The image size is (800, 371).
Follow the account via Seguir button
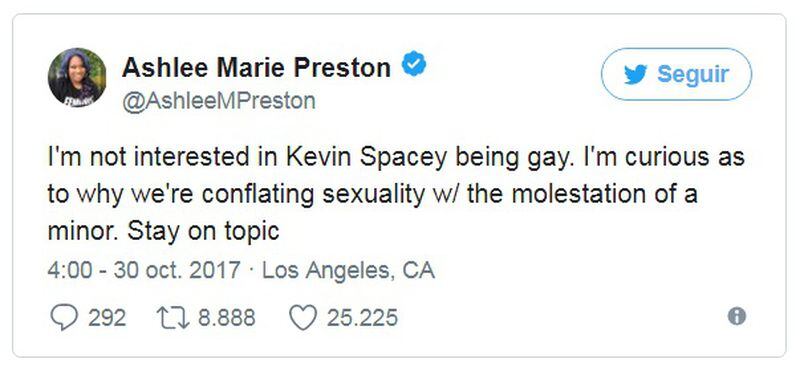point(676,75)
